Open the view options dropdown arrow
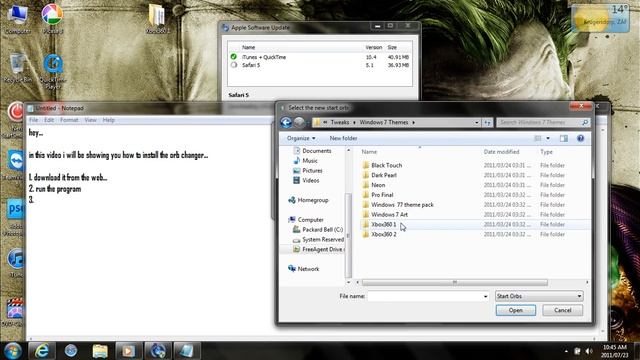 click(548, 138)
